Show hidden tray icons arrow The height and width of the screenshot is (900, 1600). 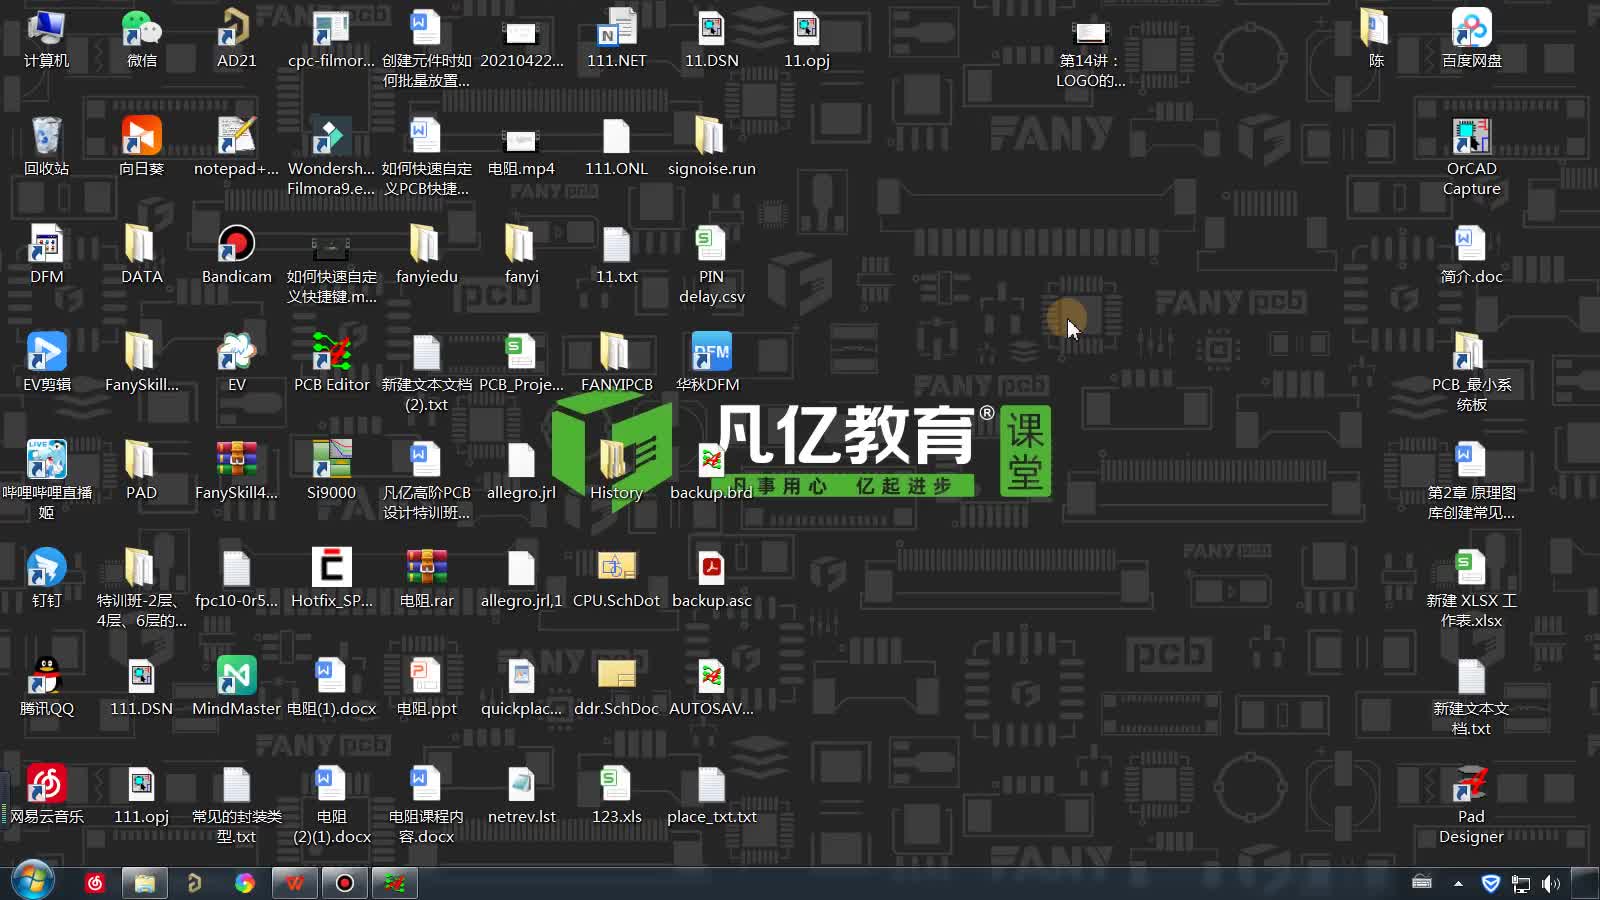[1458, 883]
